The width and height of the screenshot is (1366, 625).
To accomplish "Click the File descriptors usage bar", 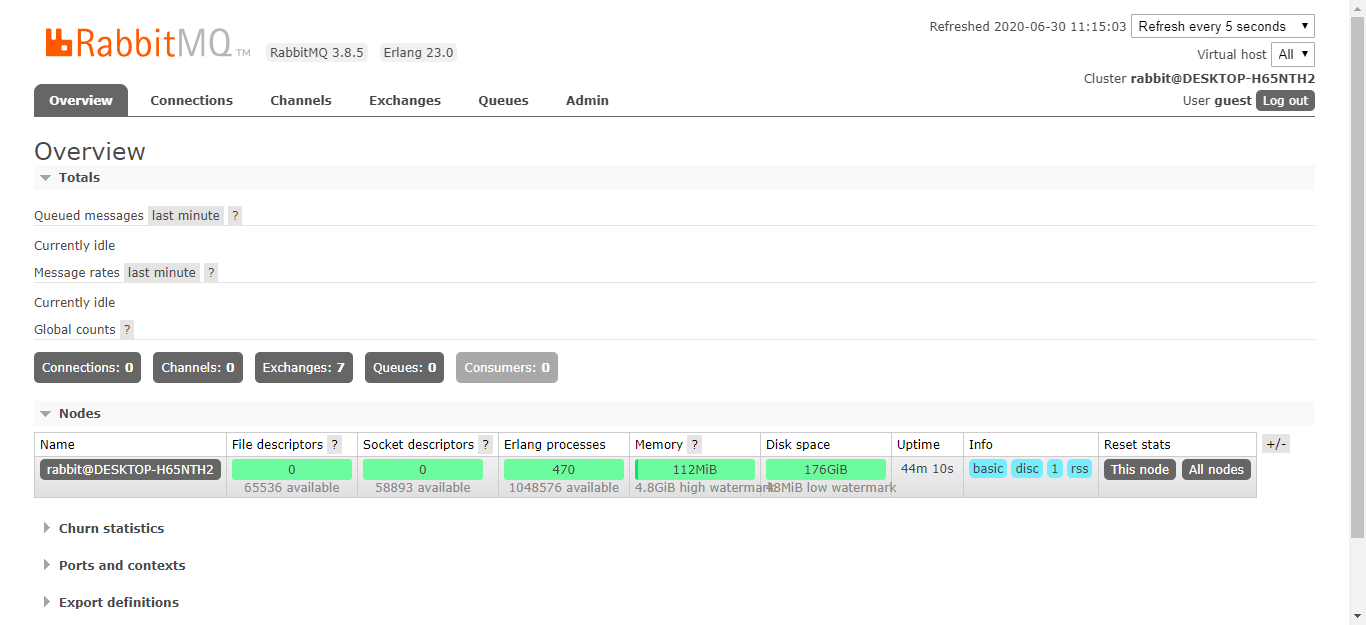I will click(x=292, y=469).
